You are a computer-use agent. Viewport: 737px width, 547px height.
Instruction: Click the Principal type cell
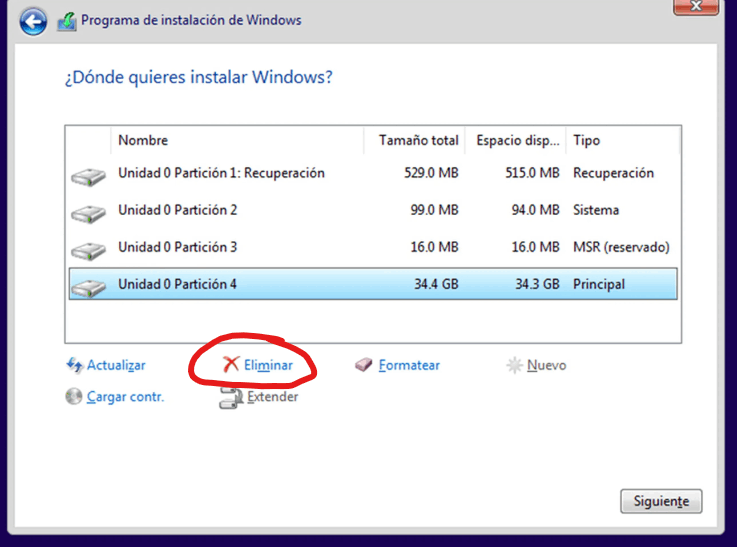click(599, 284)
